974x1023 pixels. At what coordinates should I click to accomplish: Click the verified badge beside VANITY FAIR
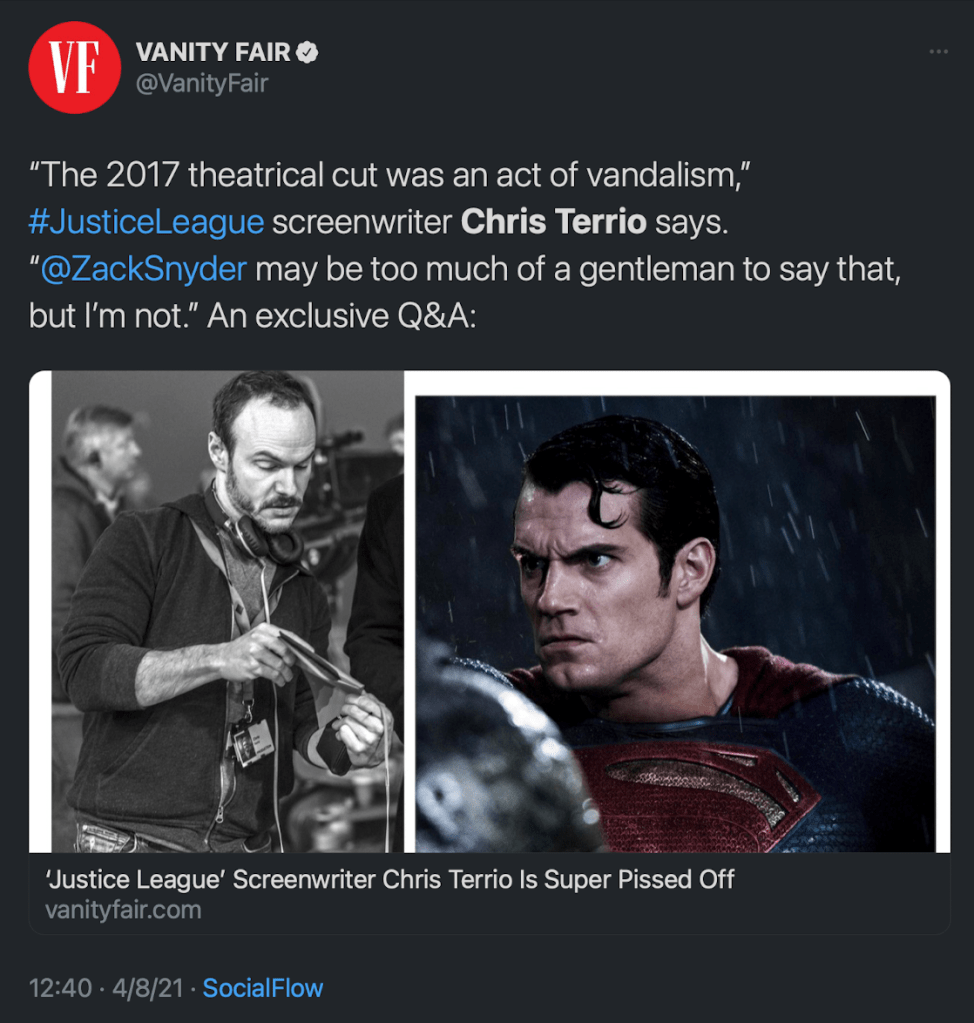point(309,53)
